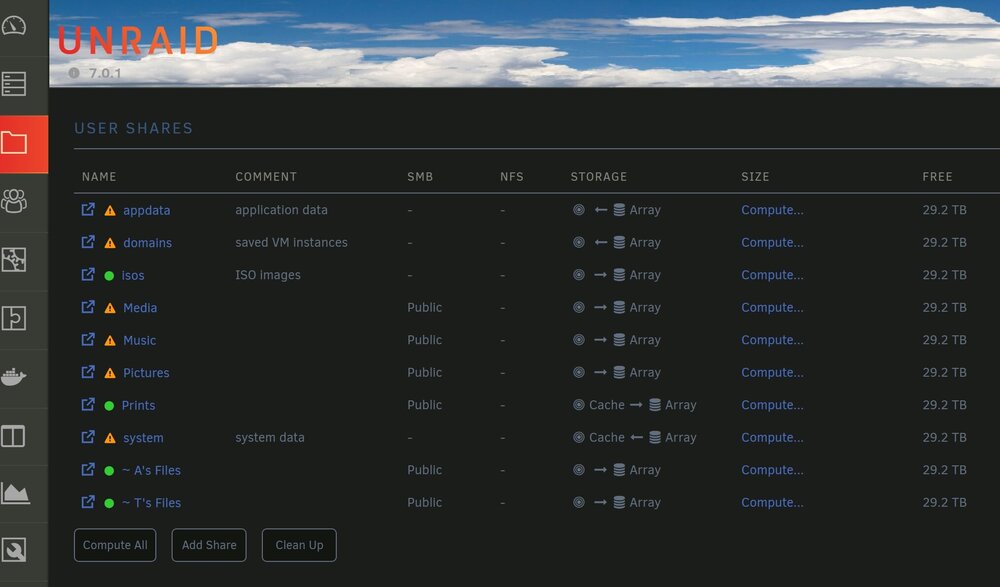
Task: Browse the system share via its open icon
Action: [x=88, y=437]
